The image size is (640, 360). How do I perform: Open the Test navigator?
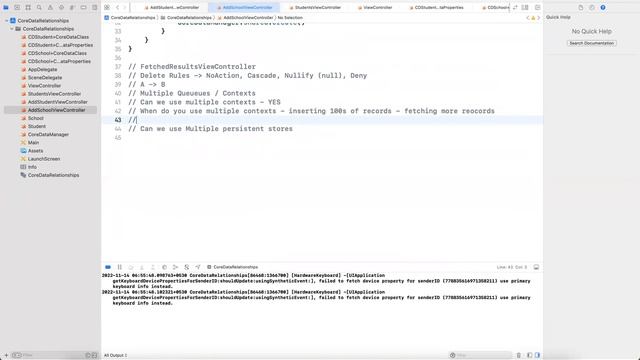[x=61, y=7]
